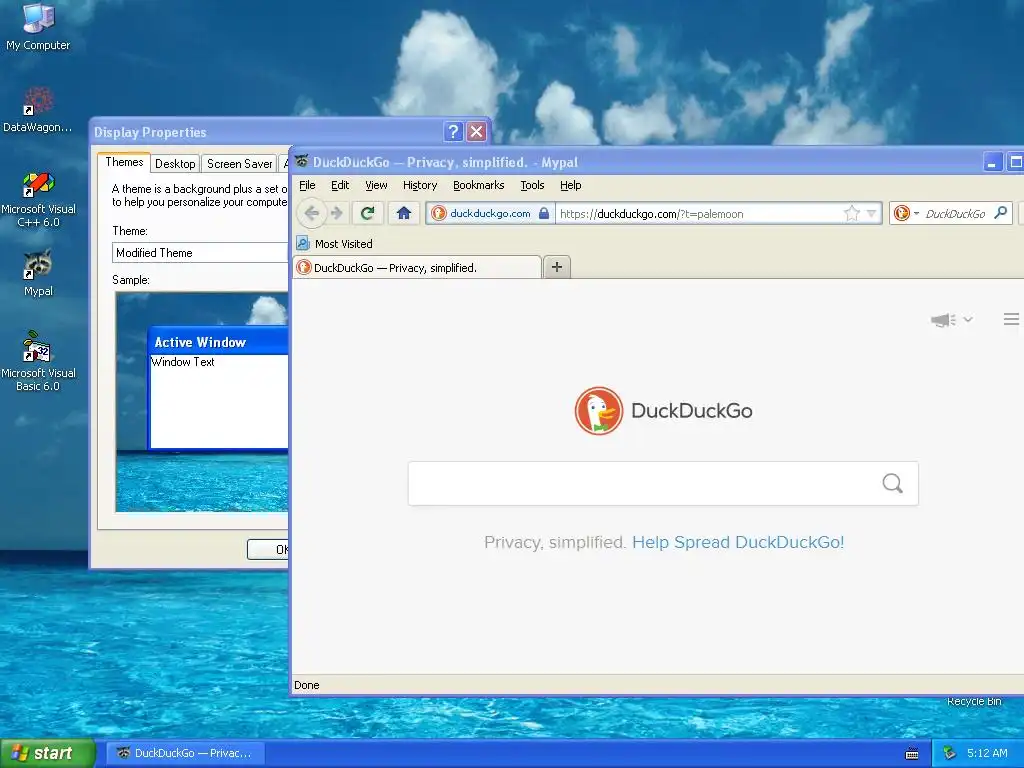
Task: Follow Help Spread DuckDuckGo link
Action: point(738,542)
